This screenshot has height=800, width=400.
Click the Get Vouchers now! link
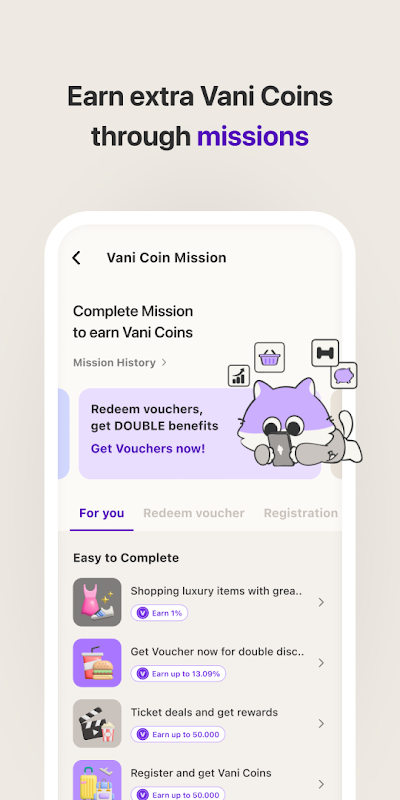click(148, 448)
